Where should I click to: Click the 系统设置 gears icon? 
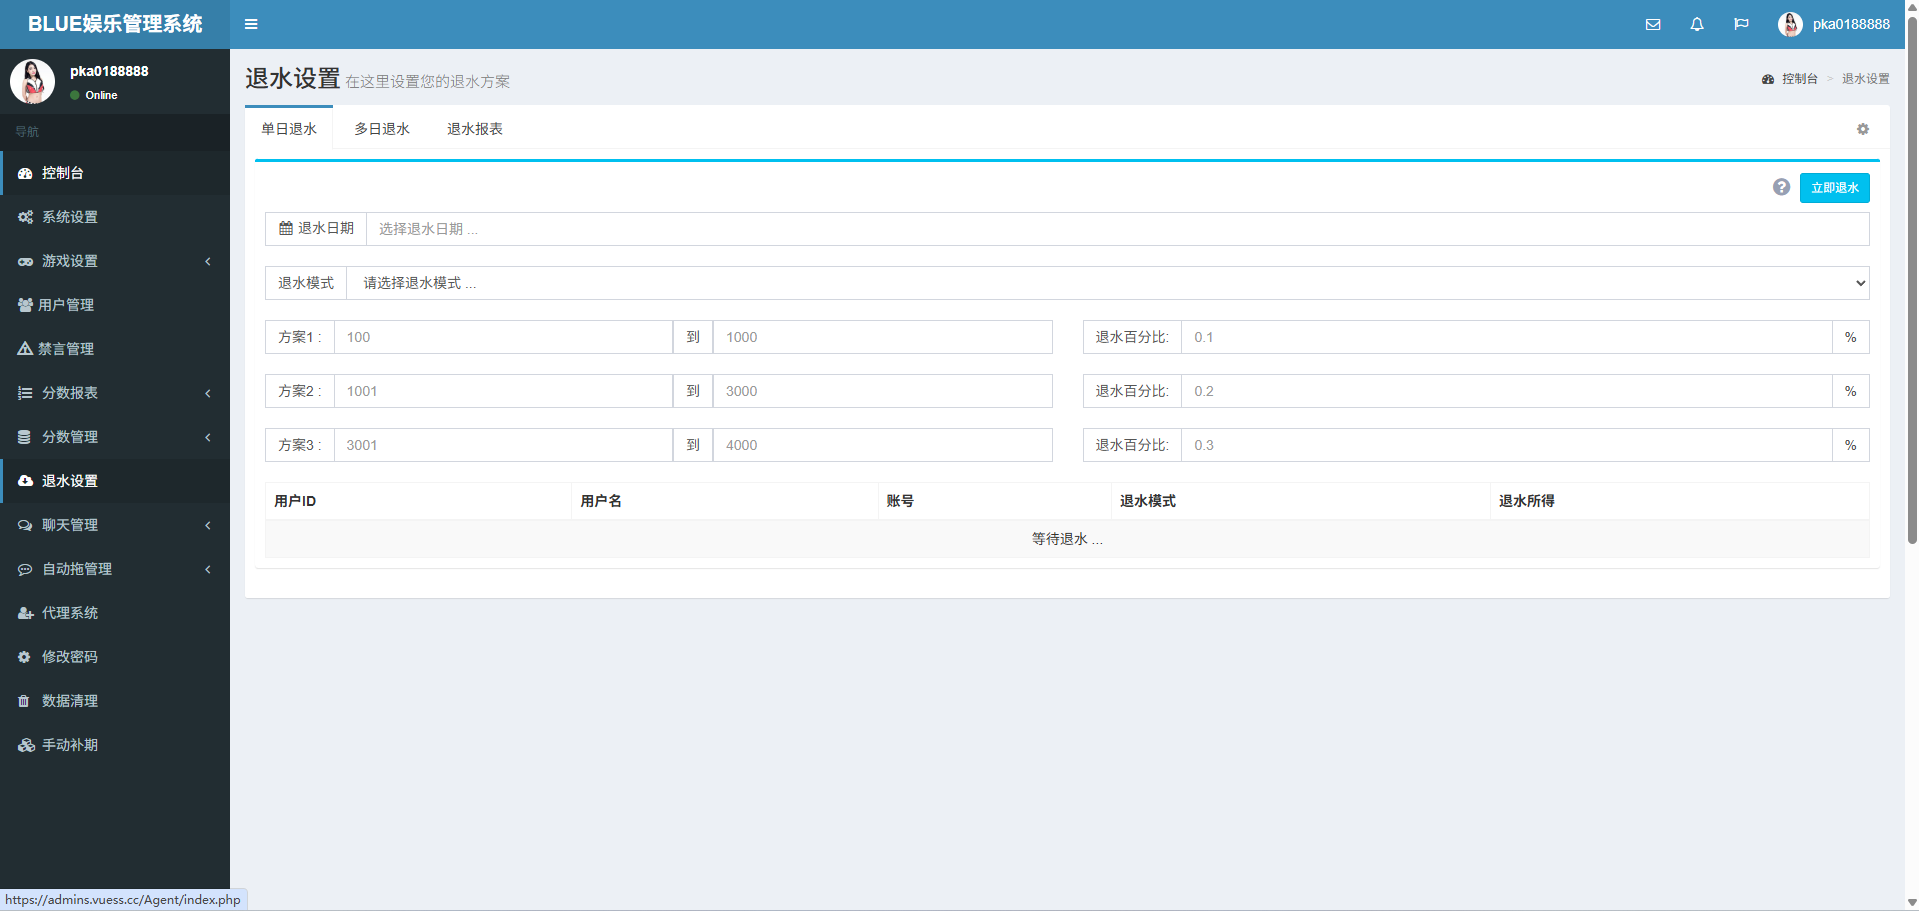25,217
